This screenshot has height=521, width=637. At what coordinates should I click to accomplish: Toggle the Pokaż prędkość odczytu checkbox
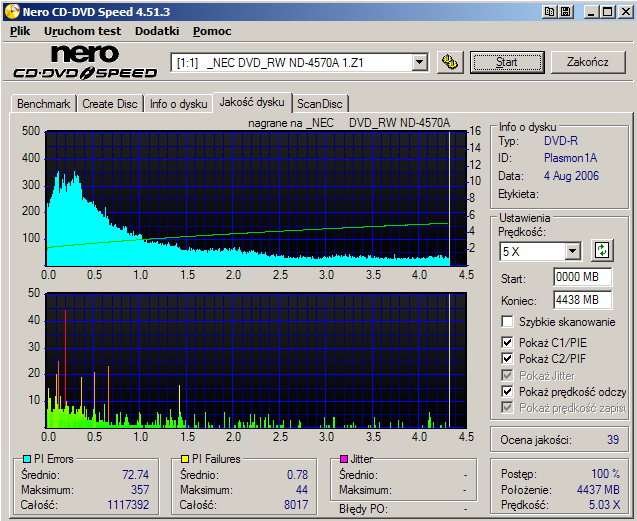507,391
